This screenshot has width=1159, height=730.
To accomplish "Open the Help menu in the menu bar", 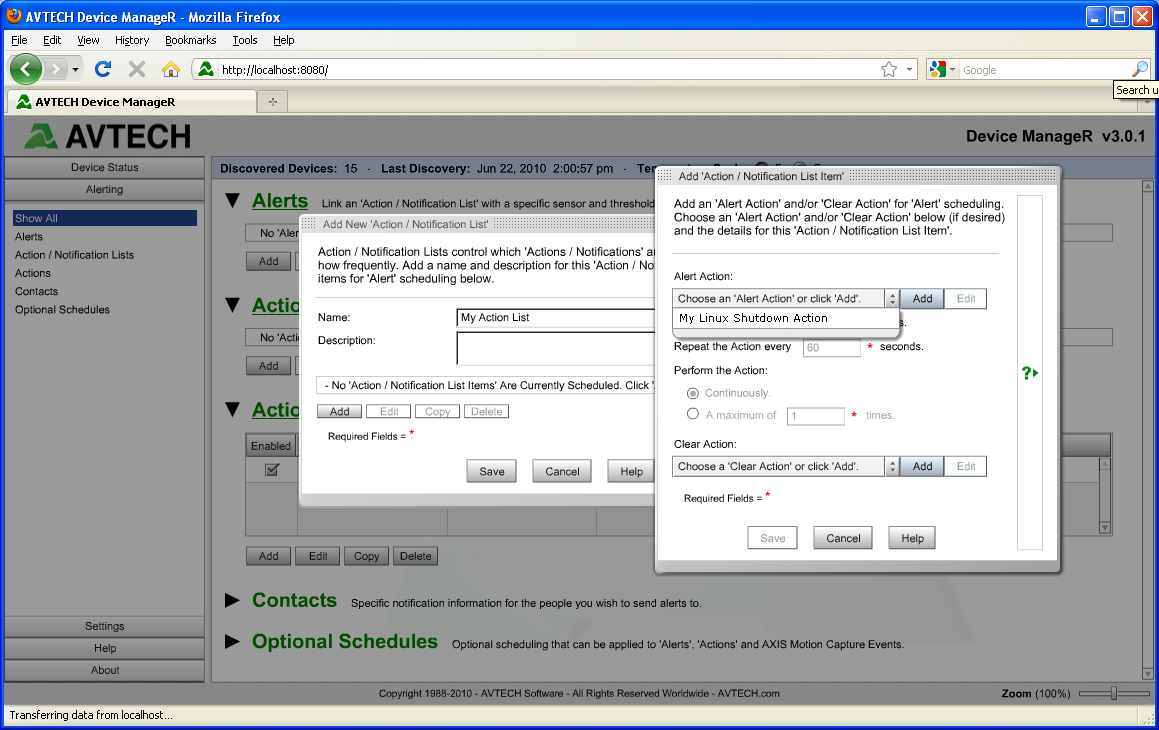I will click(x=283, y=40).
